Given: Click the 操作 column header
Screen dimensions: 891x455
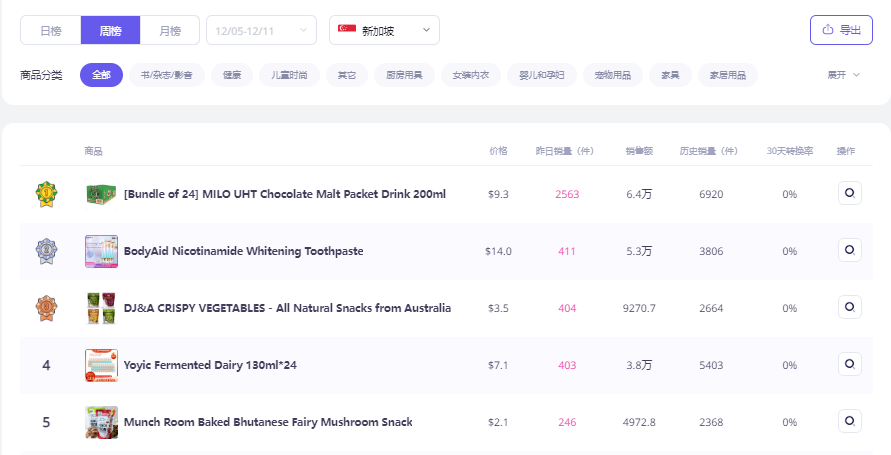Looking at the screenshot, I should click(846, 151).
